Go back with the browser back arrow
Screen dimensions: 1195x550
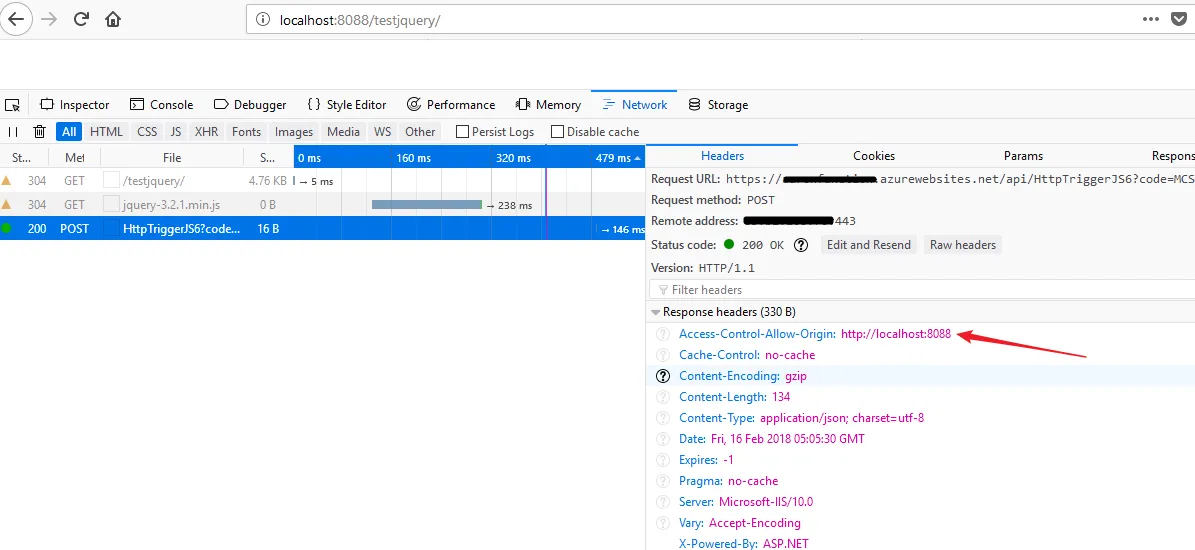coord(17,20)
